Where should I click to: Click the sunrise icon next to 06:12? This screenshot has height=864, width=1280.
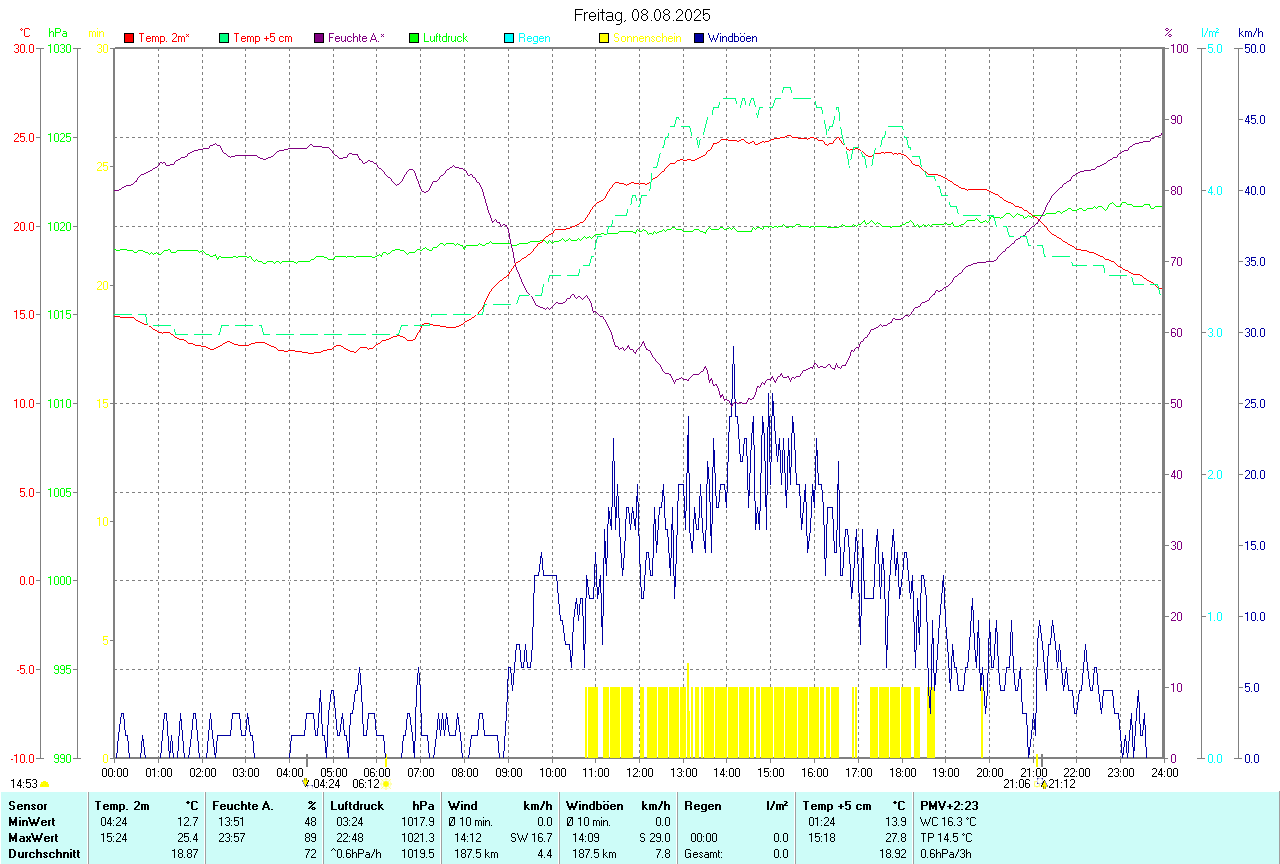point(387,785)
